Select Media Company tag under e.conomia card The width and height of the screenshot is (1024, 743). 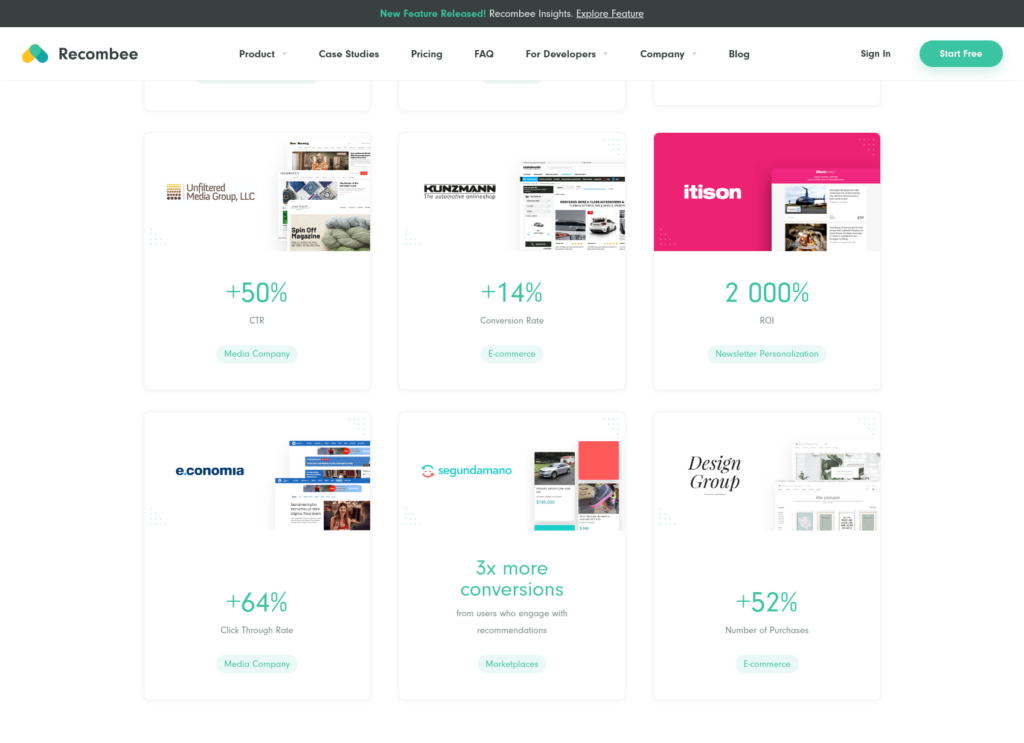click(x=257, y=664)
